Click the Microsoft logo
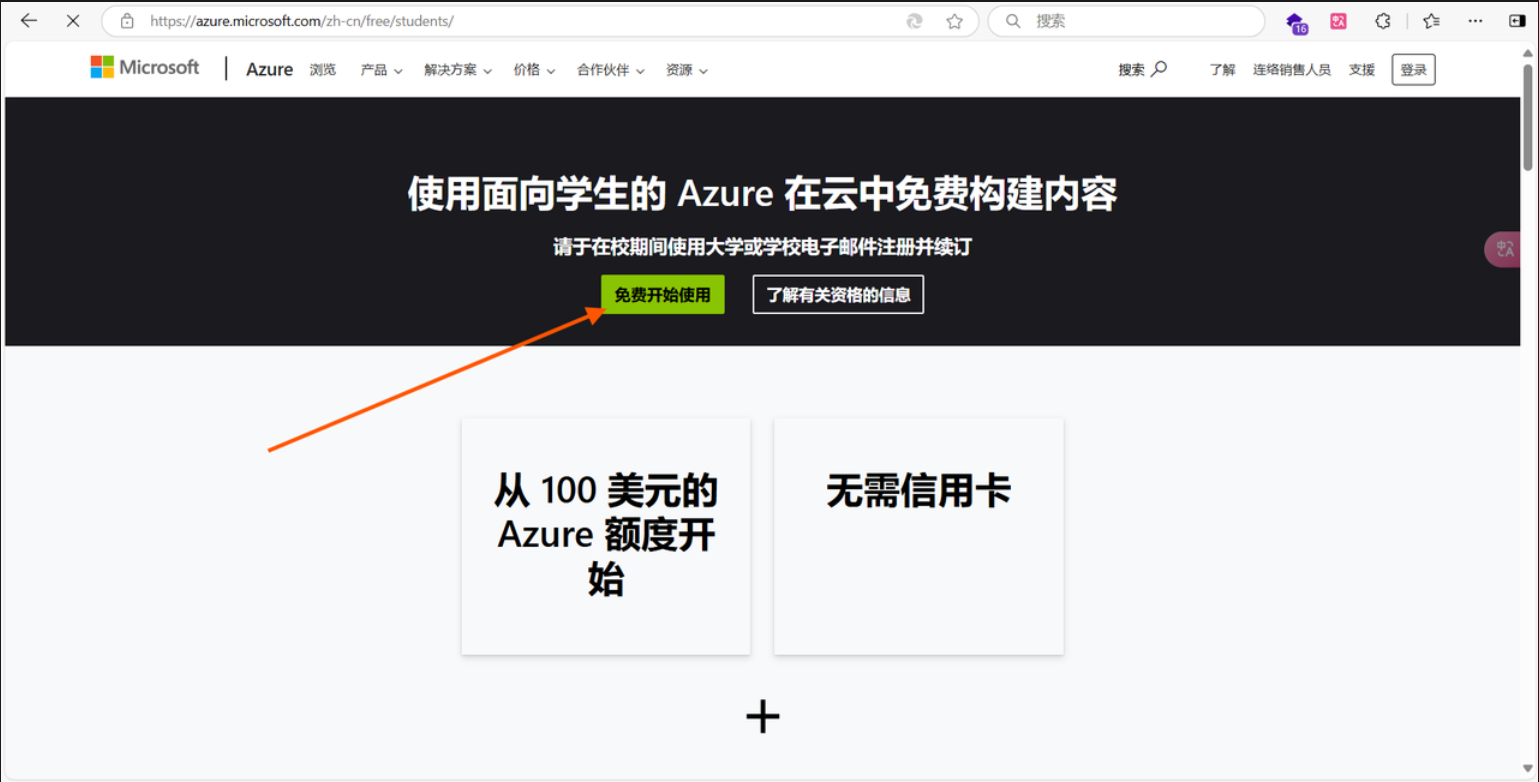Image resolution: width=1539 pixels, height=782 pixels. click(145, 67)
